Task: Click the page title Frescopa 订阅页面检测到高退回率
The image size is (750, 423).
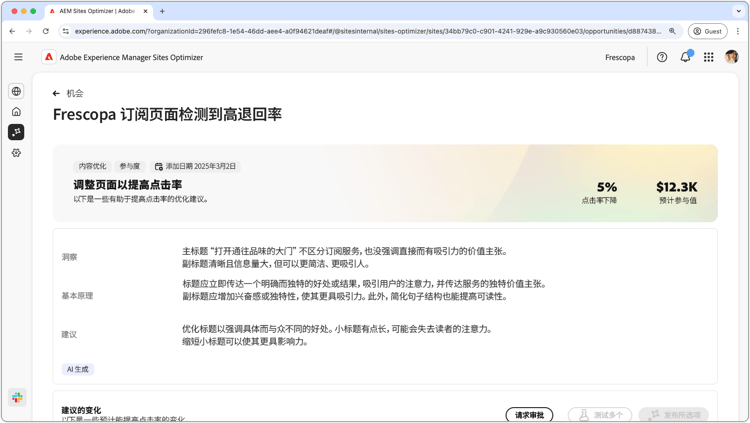Action: point(167,114)
